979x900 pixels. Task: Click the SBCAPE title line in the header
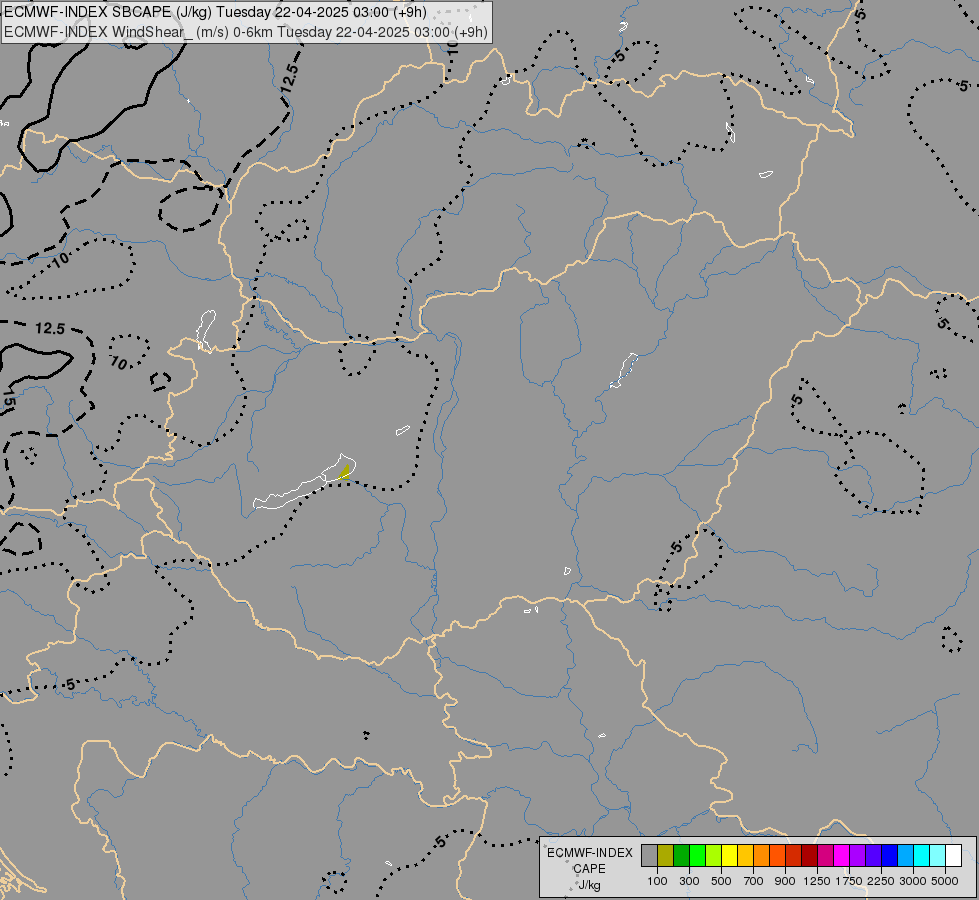pos(215,12)
